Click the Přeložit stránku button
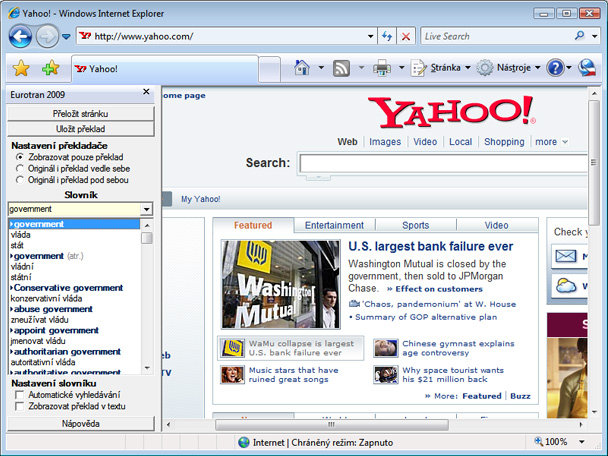The height and width of the screenshot is (456, 608). [x=81, y=114]
